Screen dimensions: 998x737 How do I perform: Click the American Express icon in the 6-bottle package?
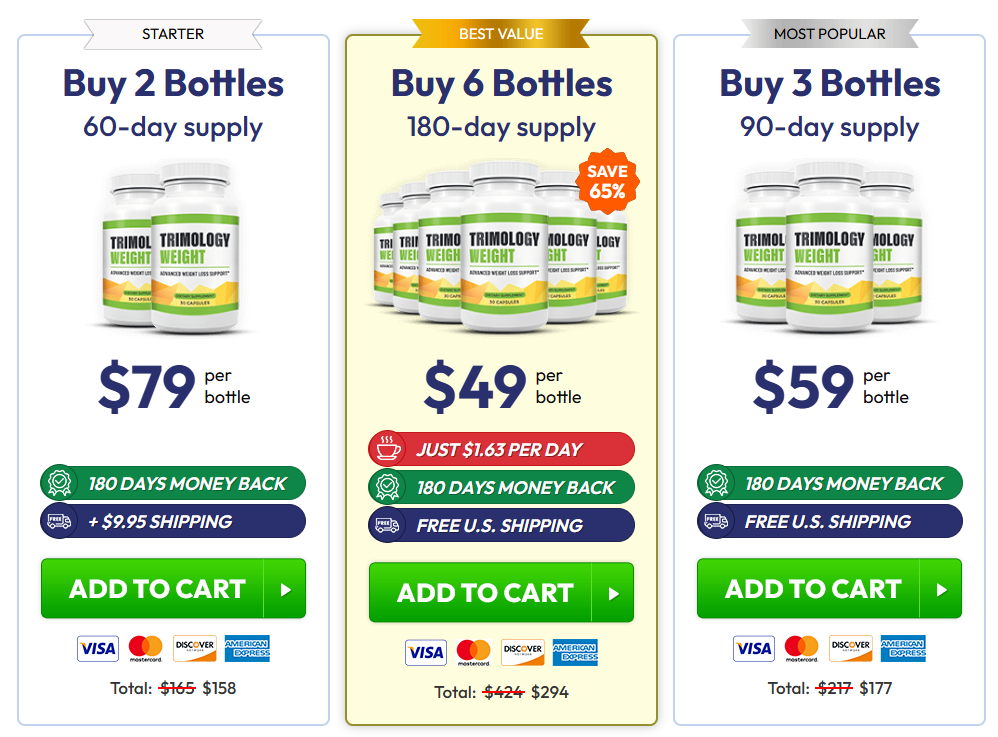point(575,653)
